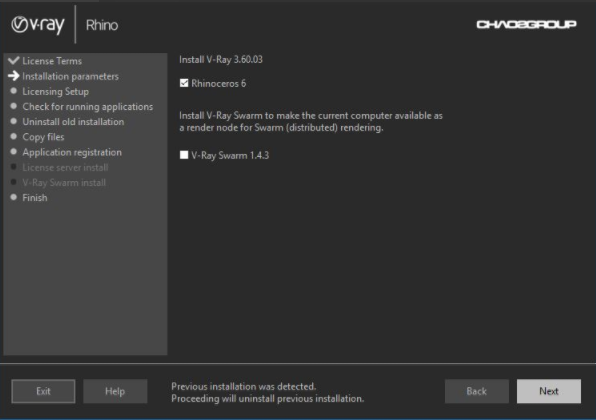
Task: Select Check for running applications step
Action: [x=87, y=107]
